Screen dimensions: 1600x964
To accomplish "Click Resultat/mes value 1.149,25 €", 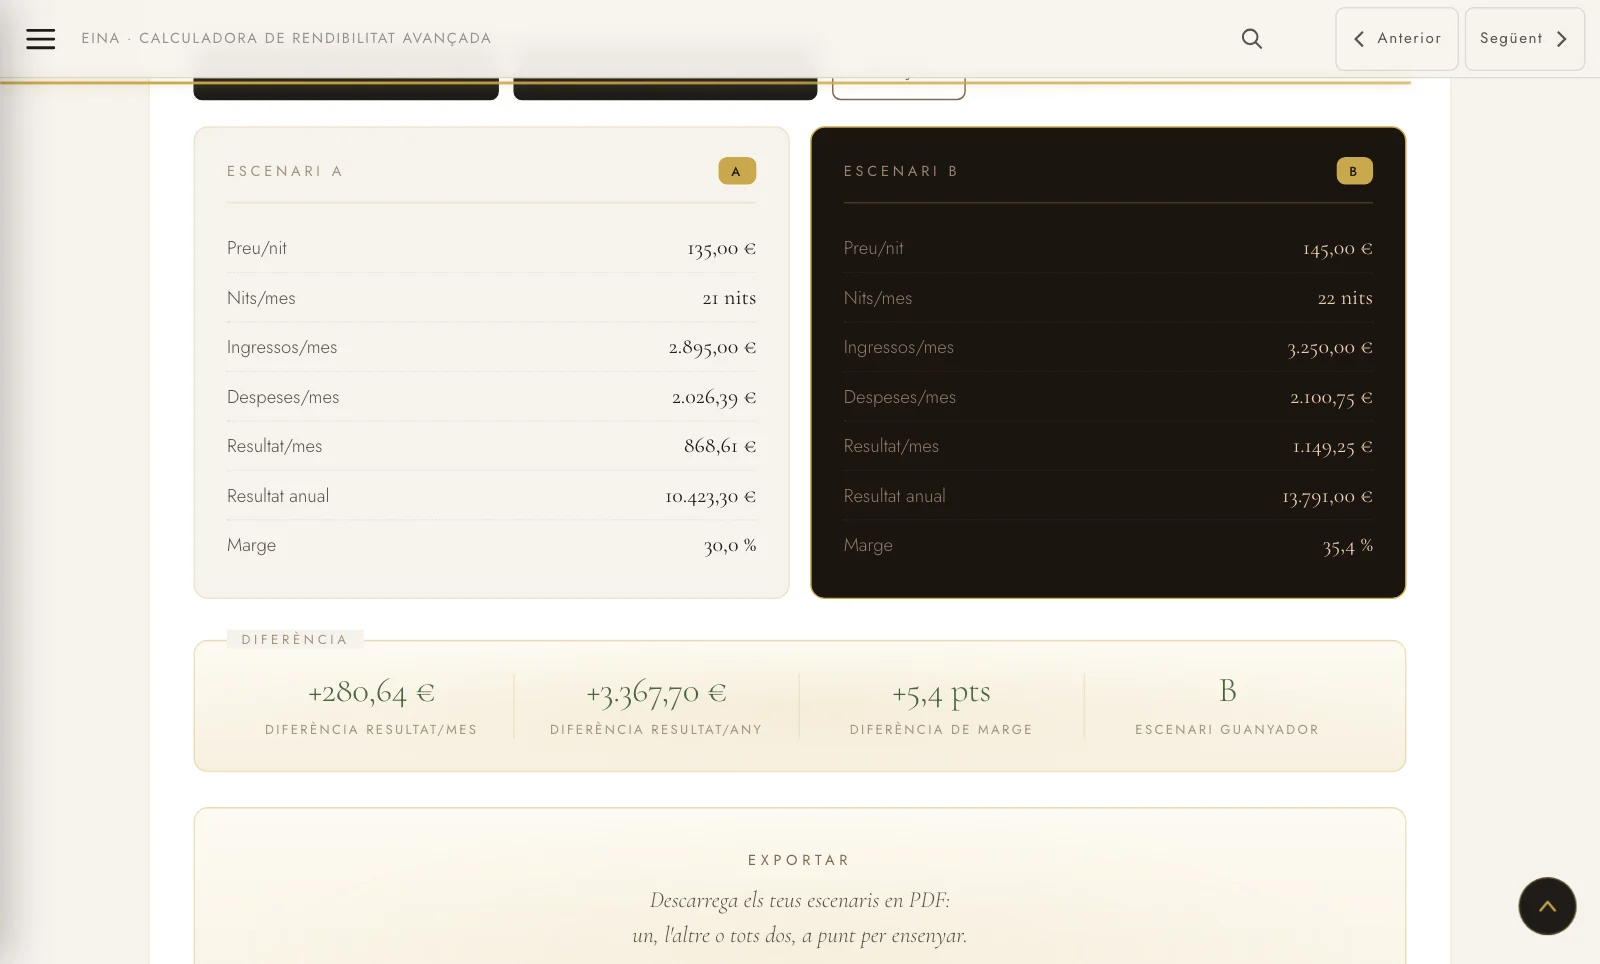I will 1333,446.
